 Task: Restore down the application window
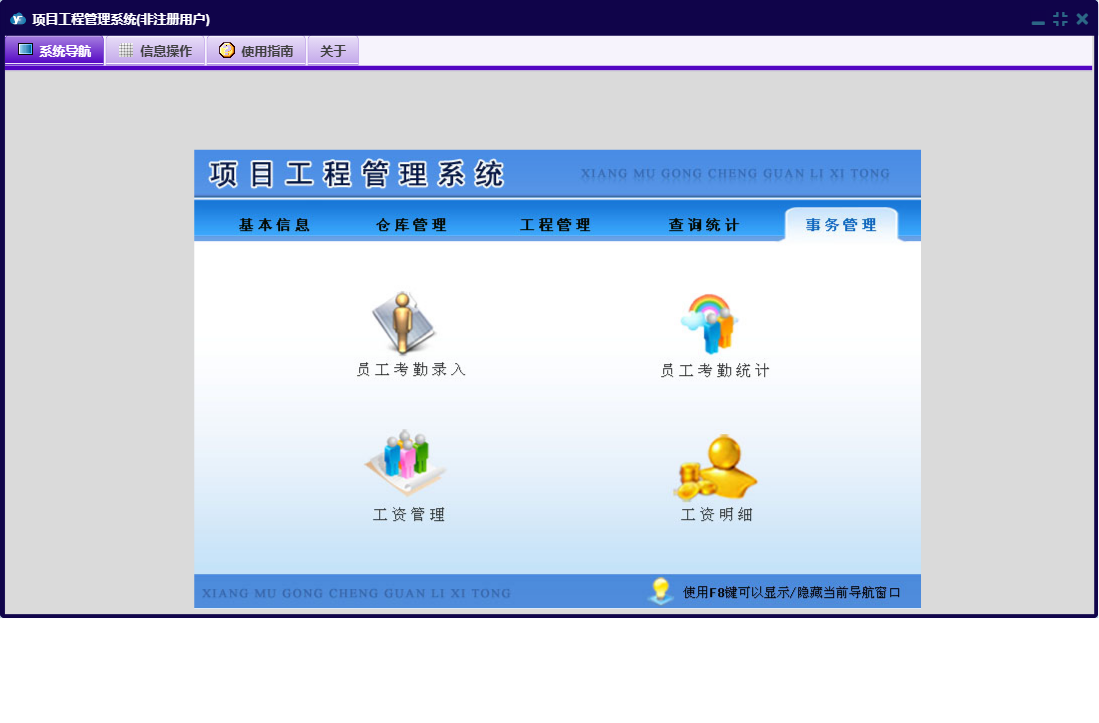[x=1060, y=19]
